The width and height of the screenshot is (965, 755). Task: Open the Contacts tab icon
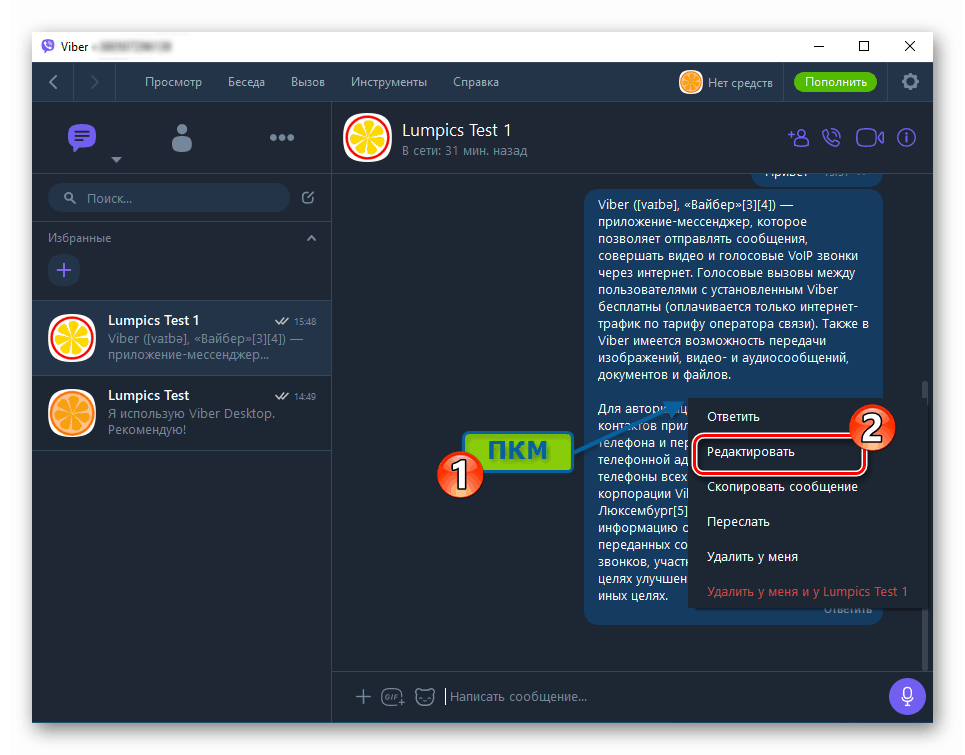pos(182,138)
